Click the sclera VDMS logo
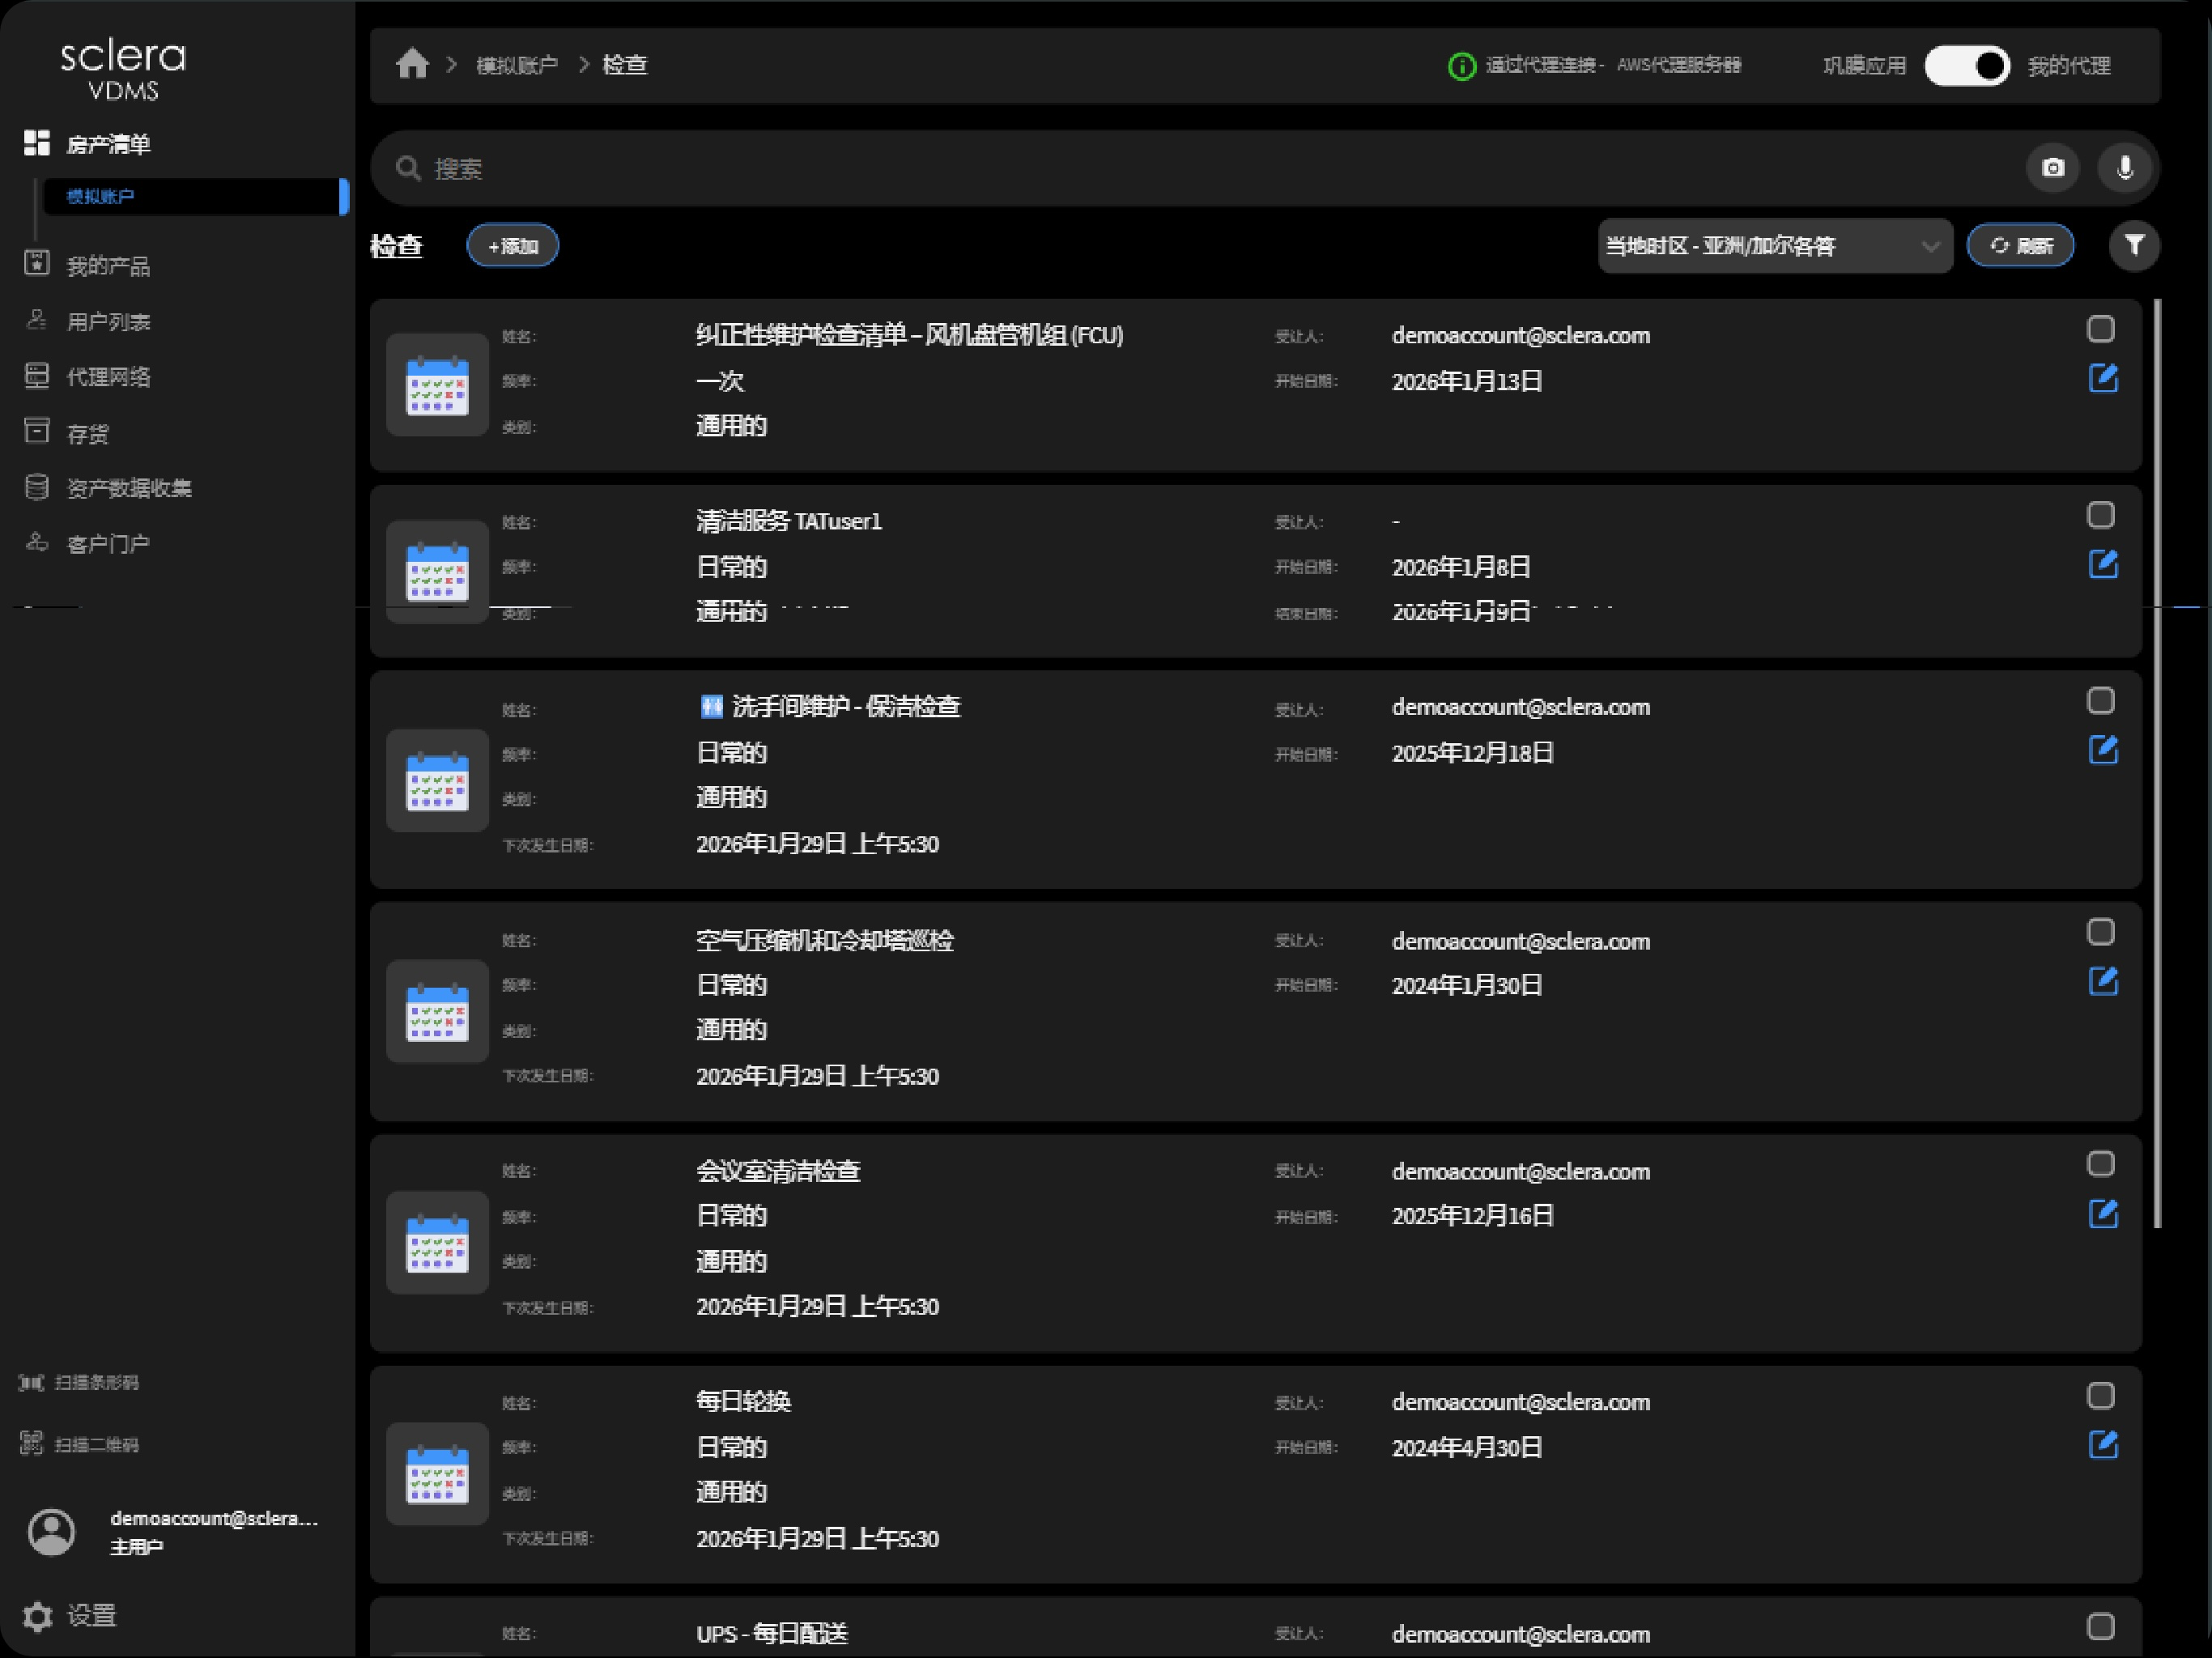 point(123,69)
